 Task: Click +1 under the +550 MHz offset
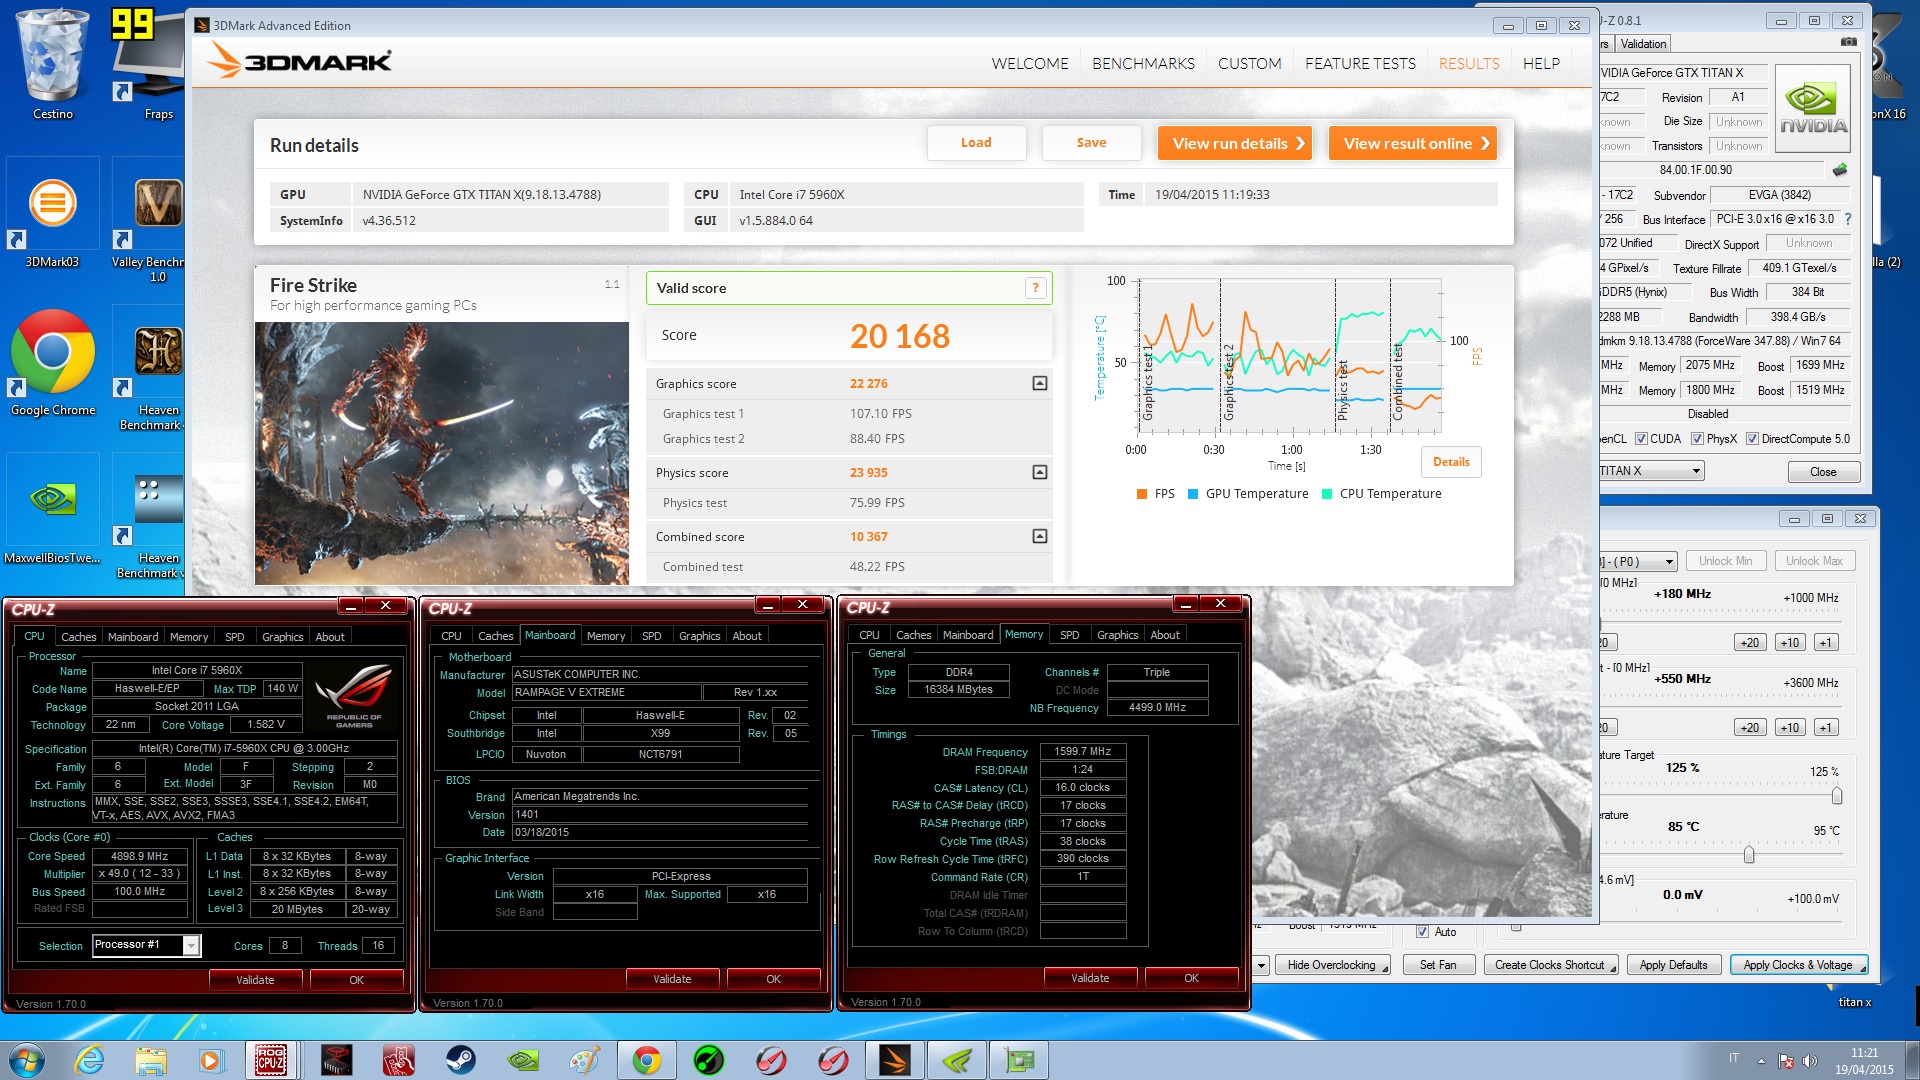point(1826,728)
